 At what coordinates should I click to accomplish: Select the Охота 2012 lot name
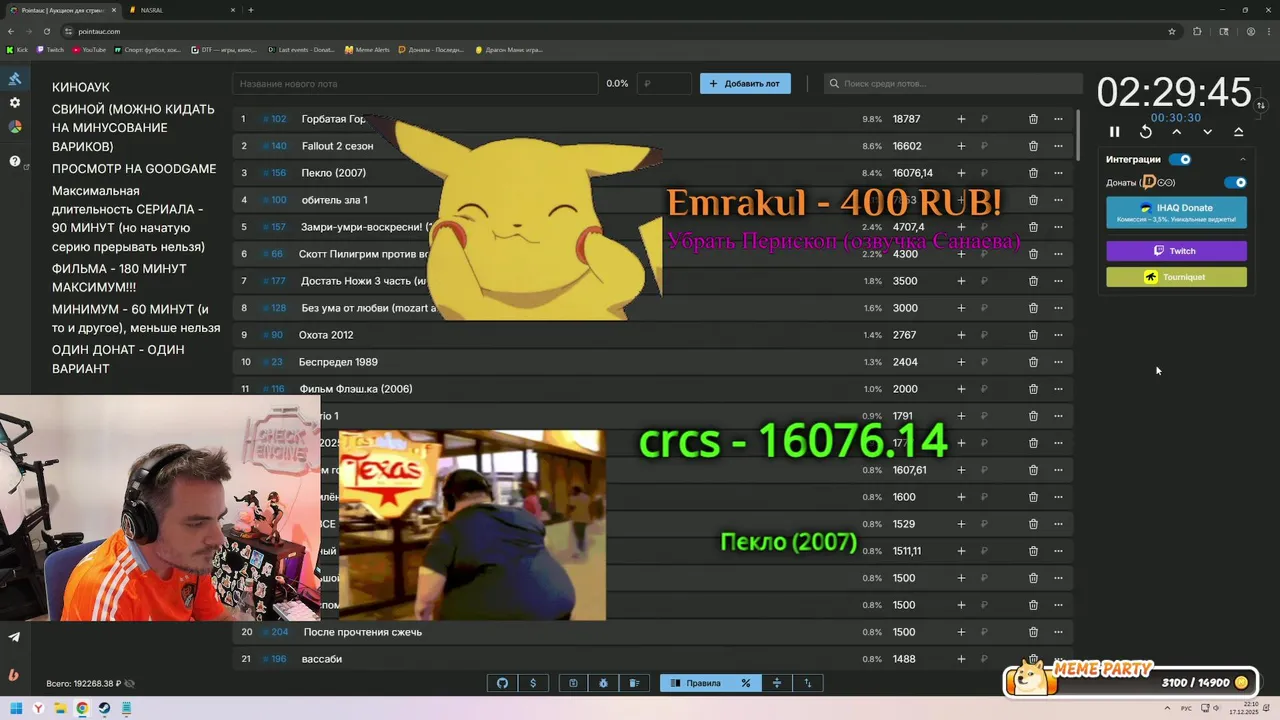(x=326, y=335)
